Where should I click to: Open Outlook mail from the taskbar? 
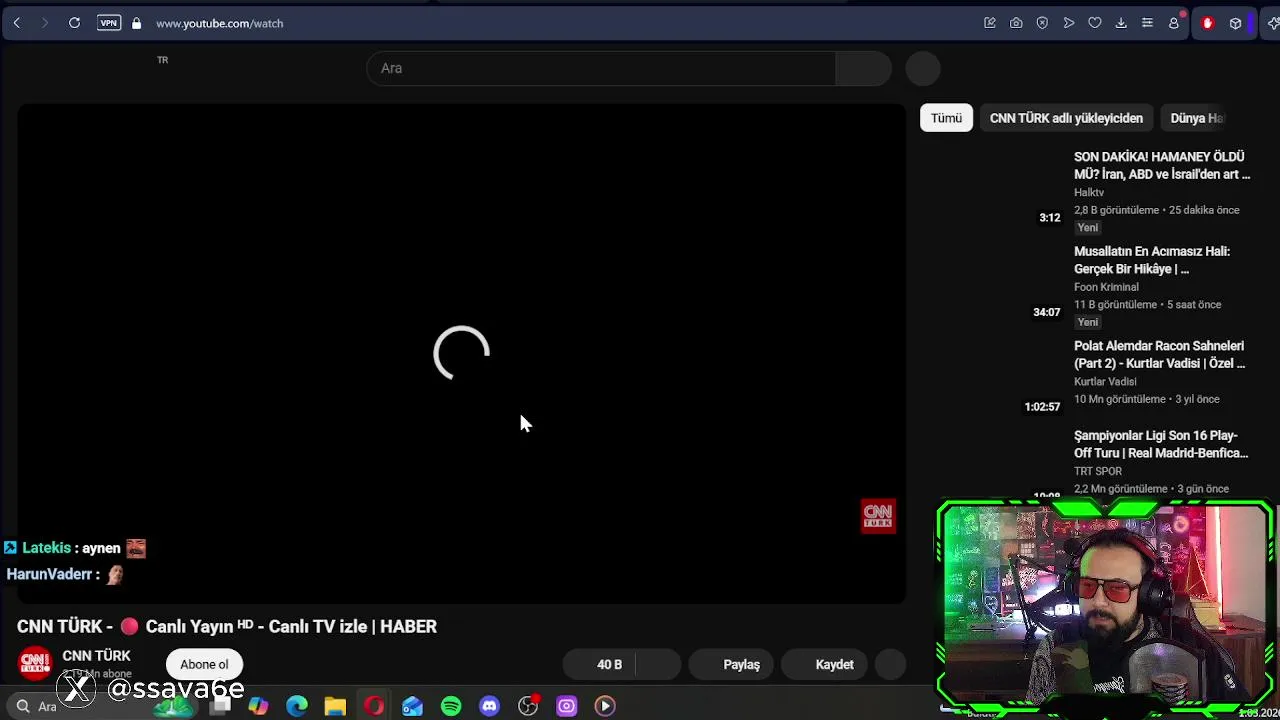412,706
